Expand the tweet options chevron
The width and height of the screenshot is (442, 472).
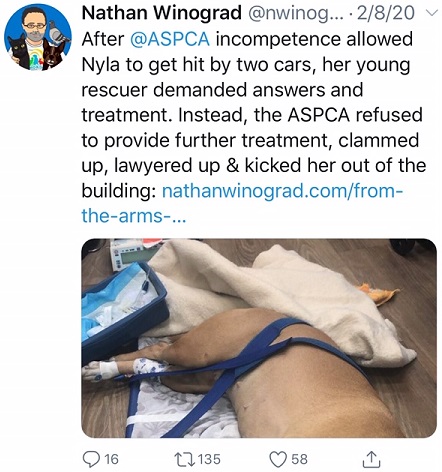click(432, 13)
